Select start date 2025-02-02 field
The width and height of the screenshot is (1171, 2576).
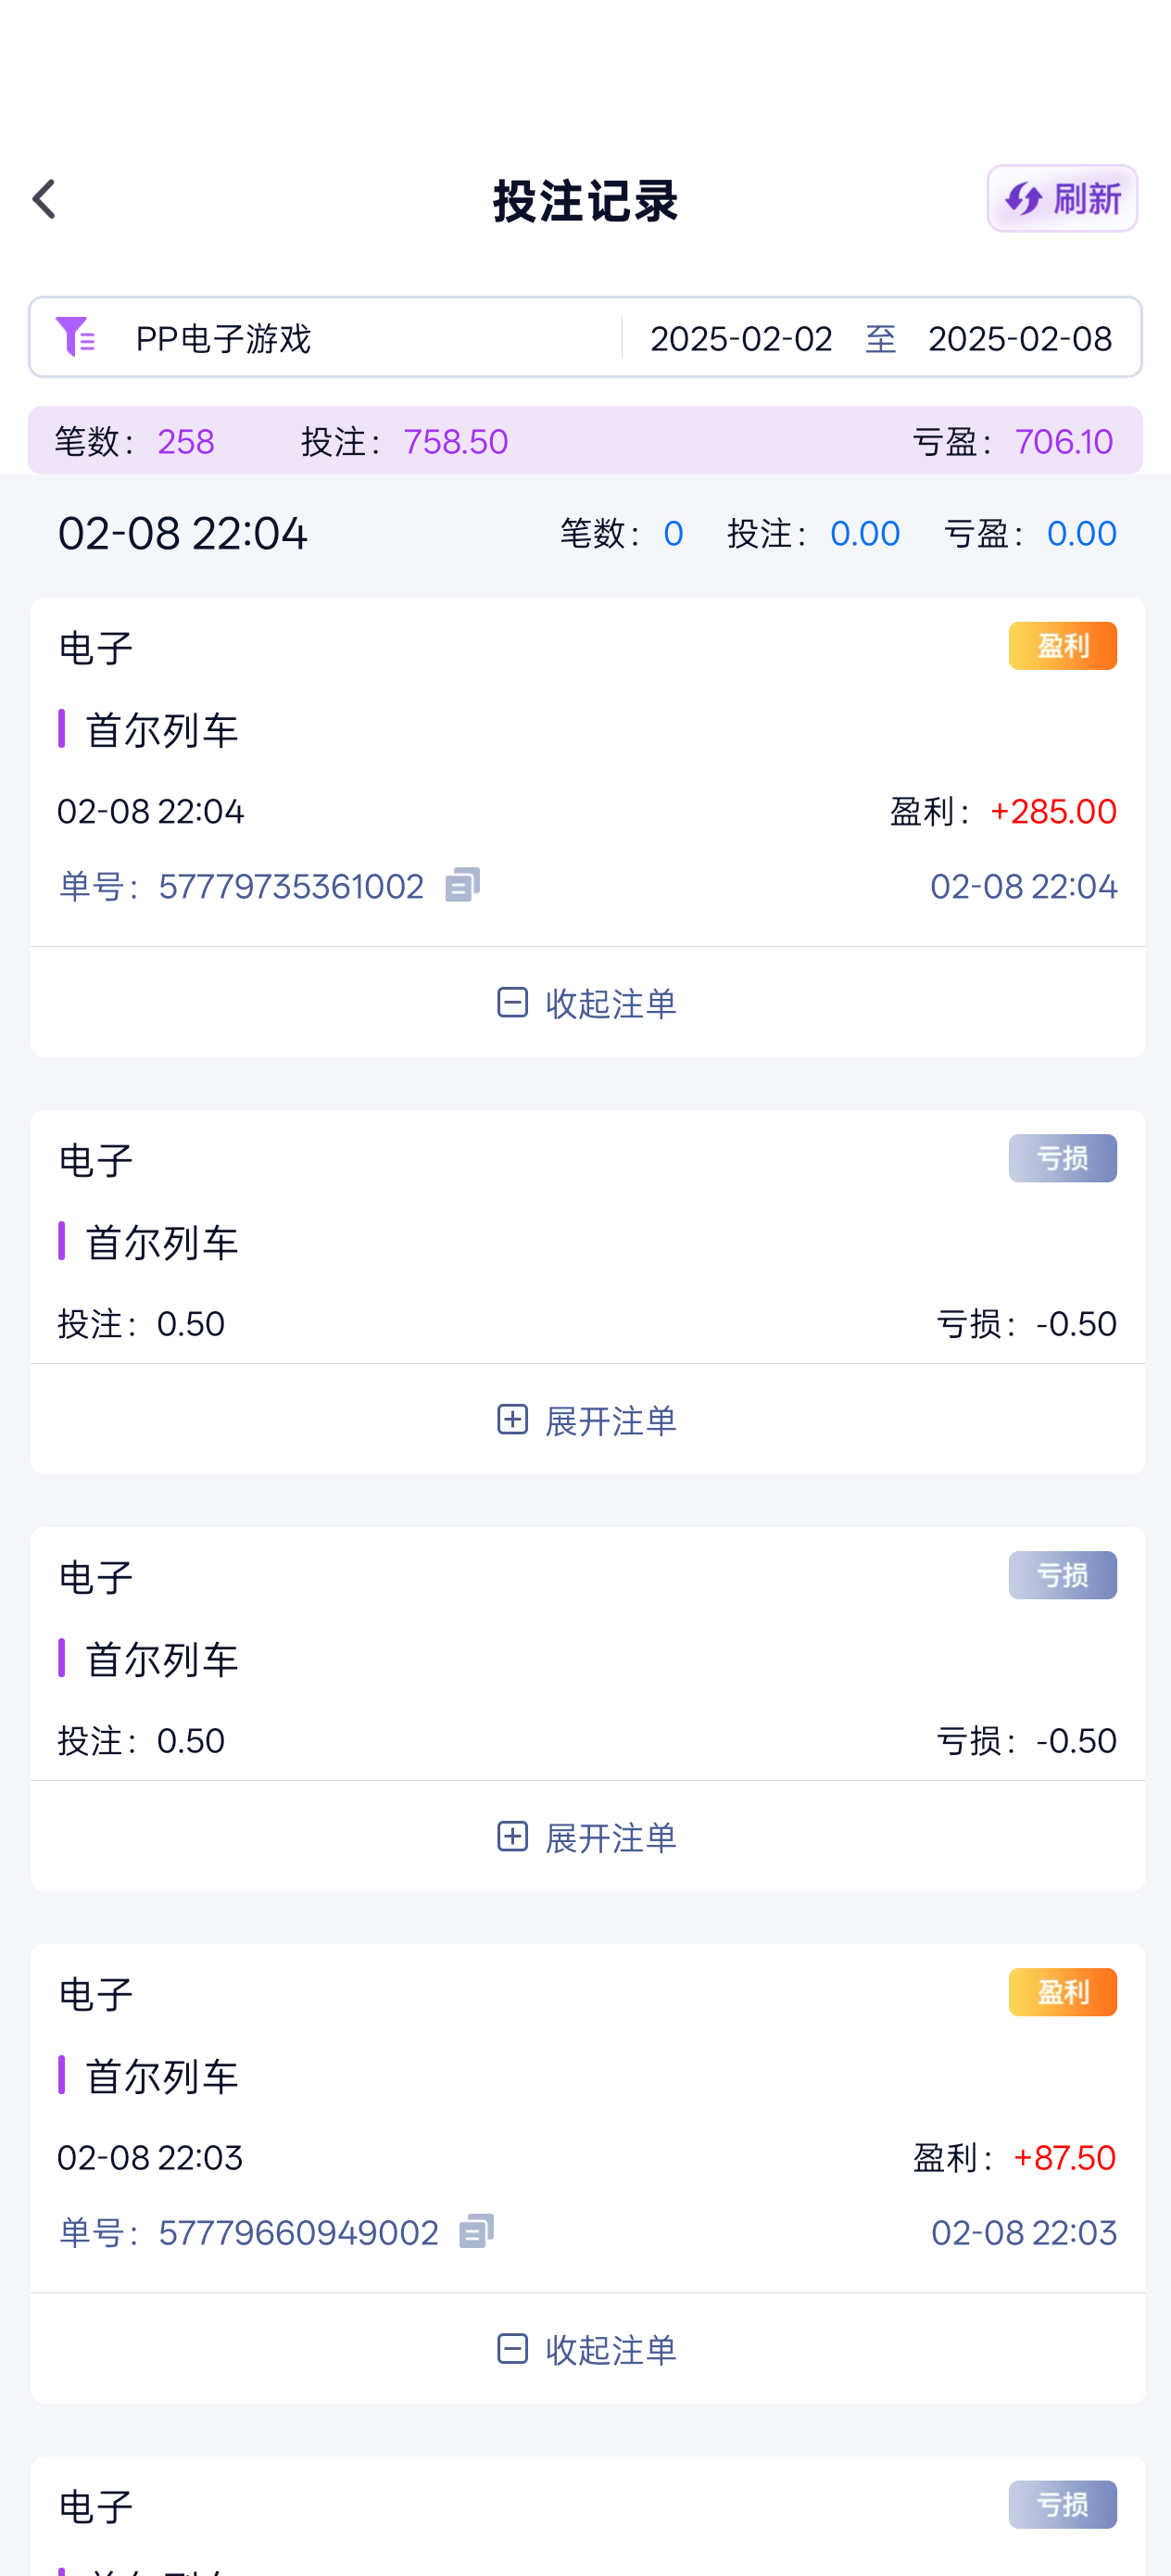click(741, 339)
